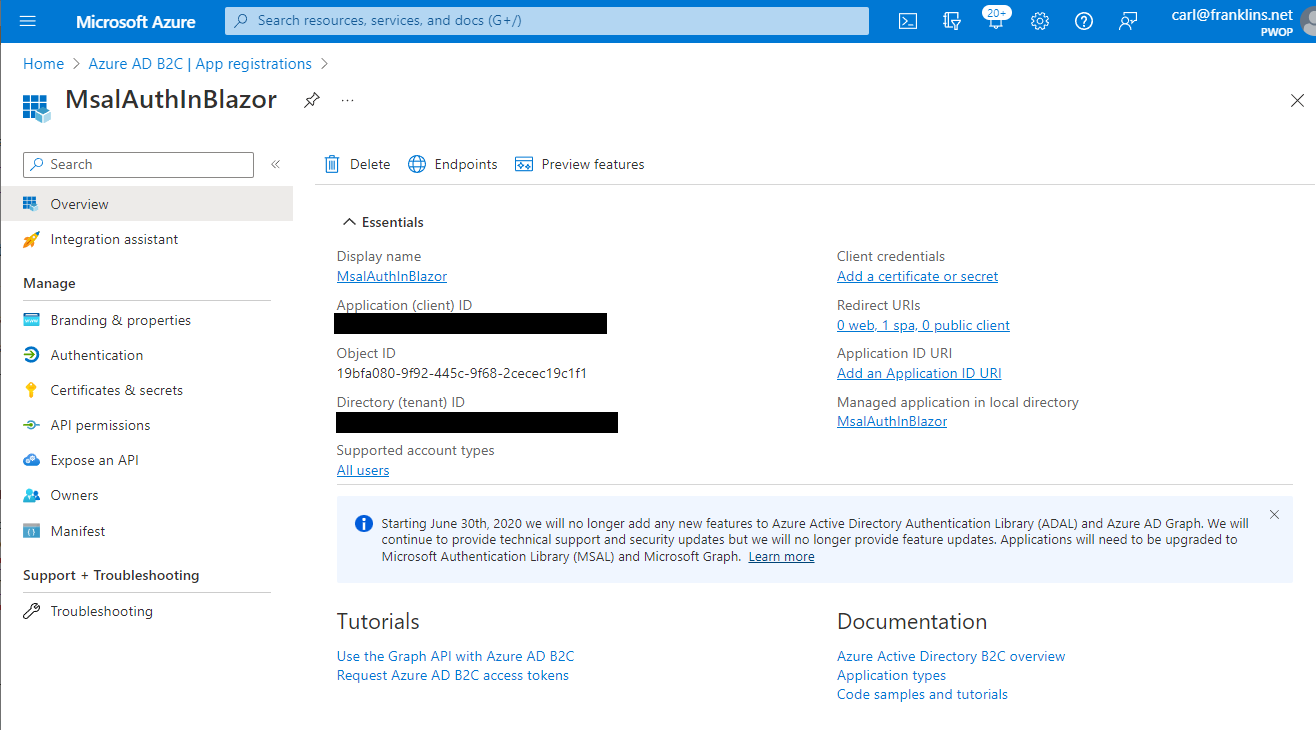Viewport: 1316px width, 730px height.
Task: Click the Directory (tenant) ID label
Action: [x=401, y=403]
